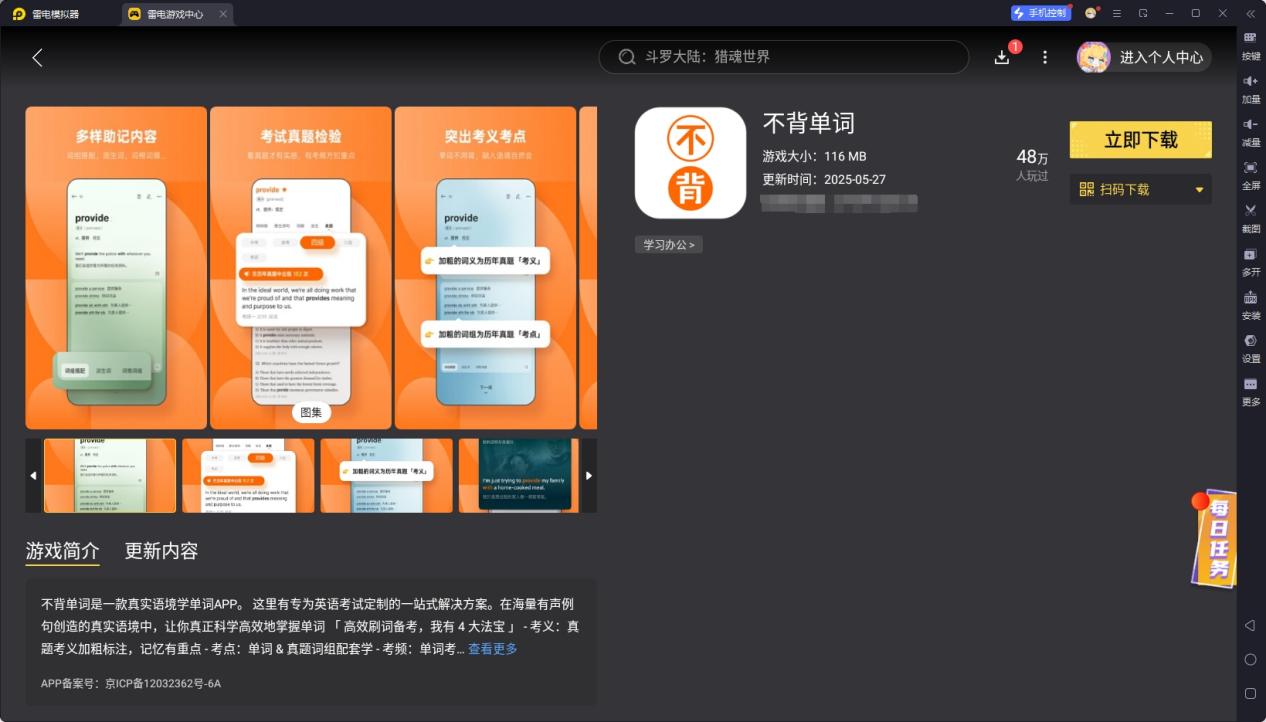The width and height of the screenshot is (1266, 722).
Task: Open 按键 key mapping in sidebar
Action: (x=1251, y=45)
